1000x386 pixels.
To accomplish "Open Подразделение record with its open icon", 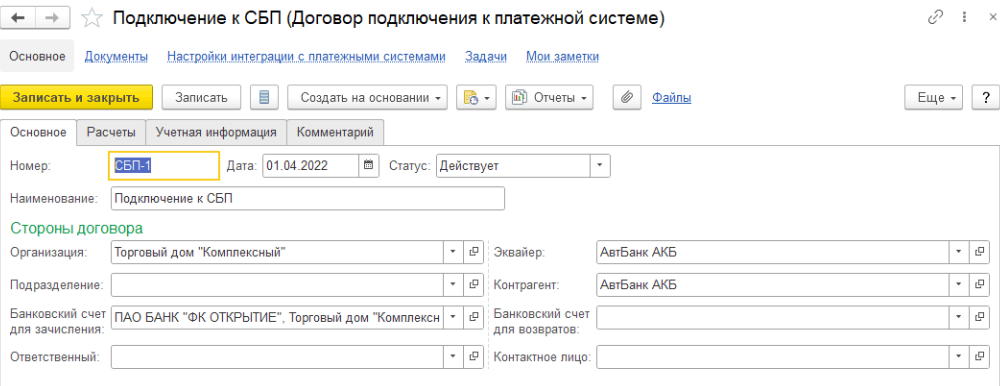I will [x=473, y=284].
